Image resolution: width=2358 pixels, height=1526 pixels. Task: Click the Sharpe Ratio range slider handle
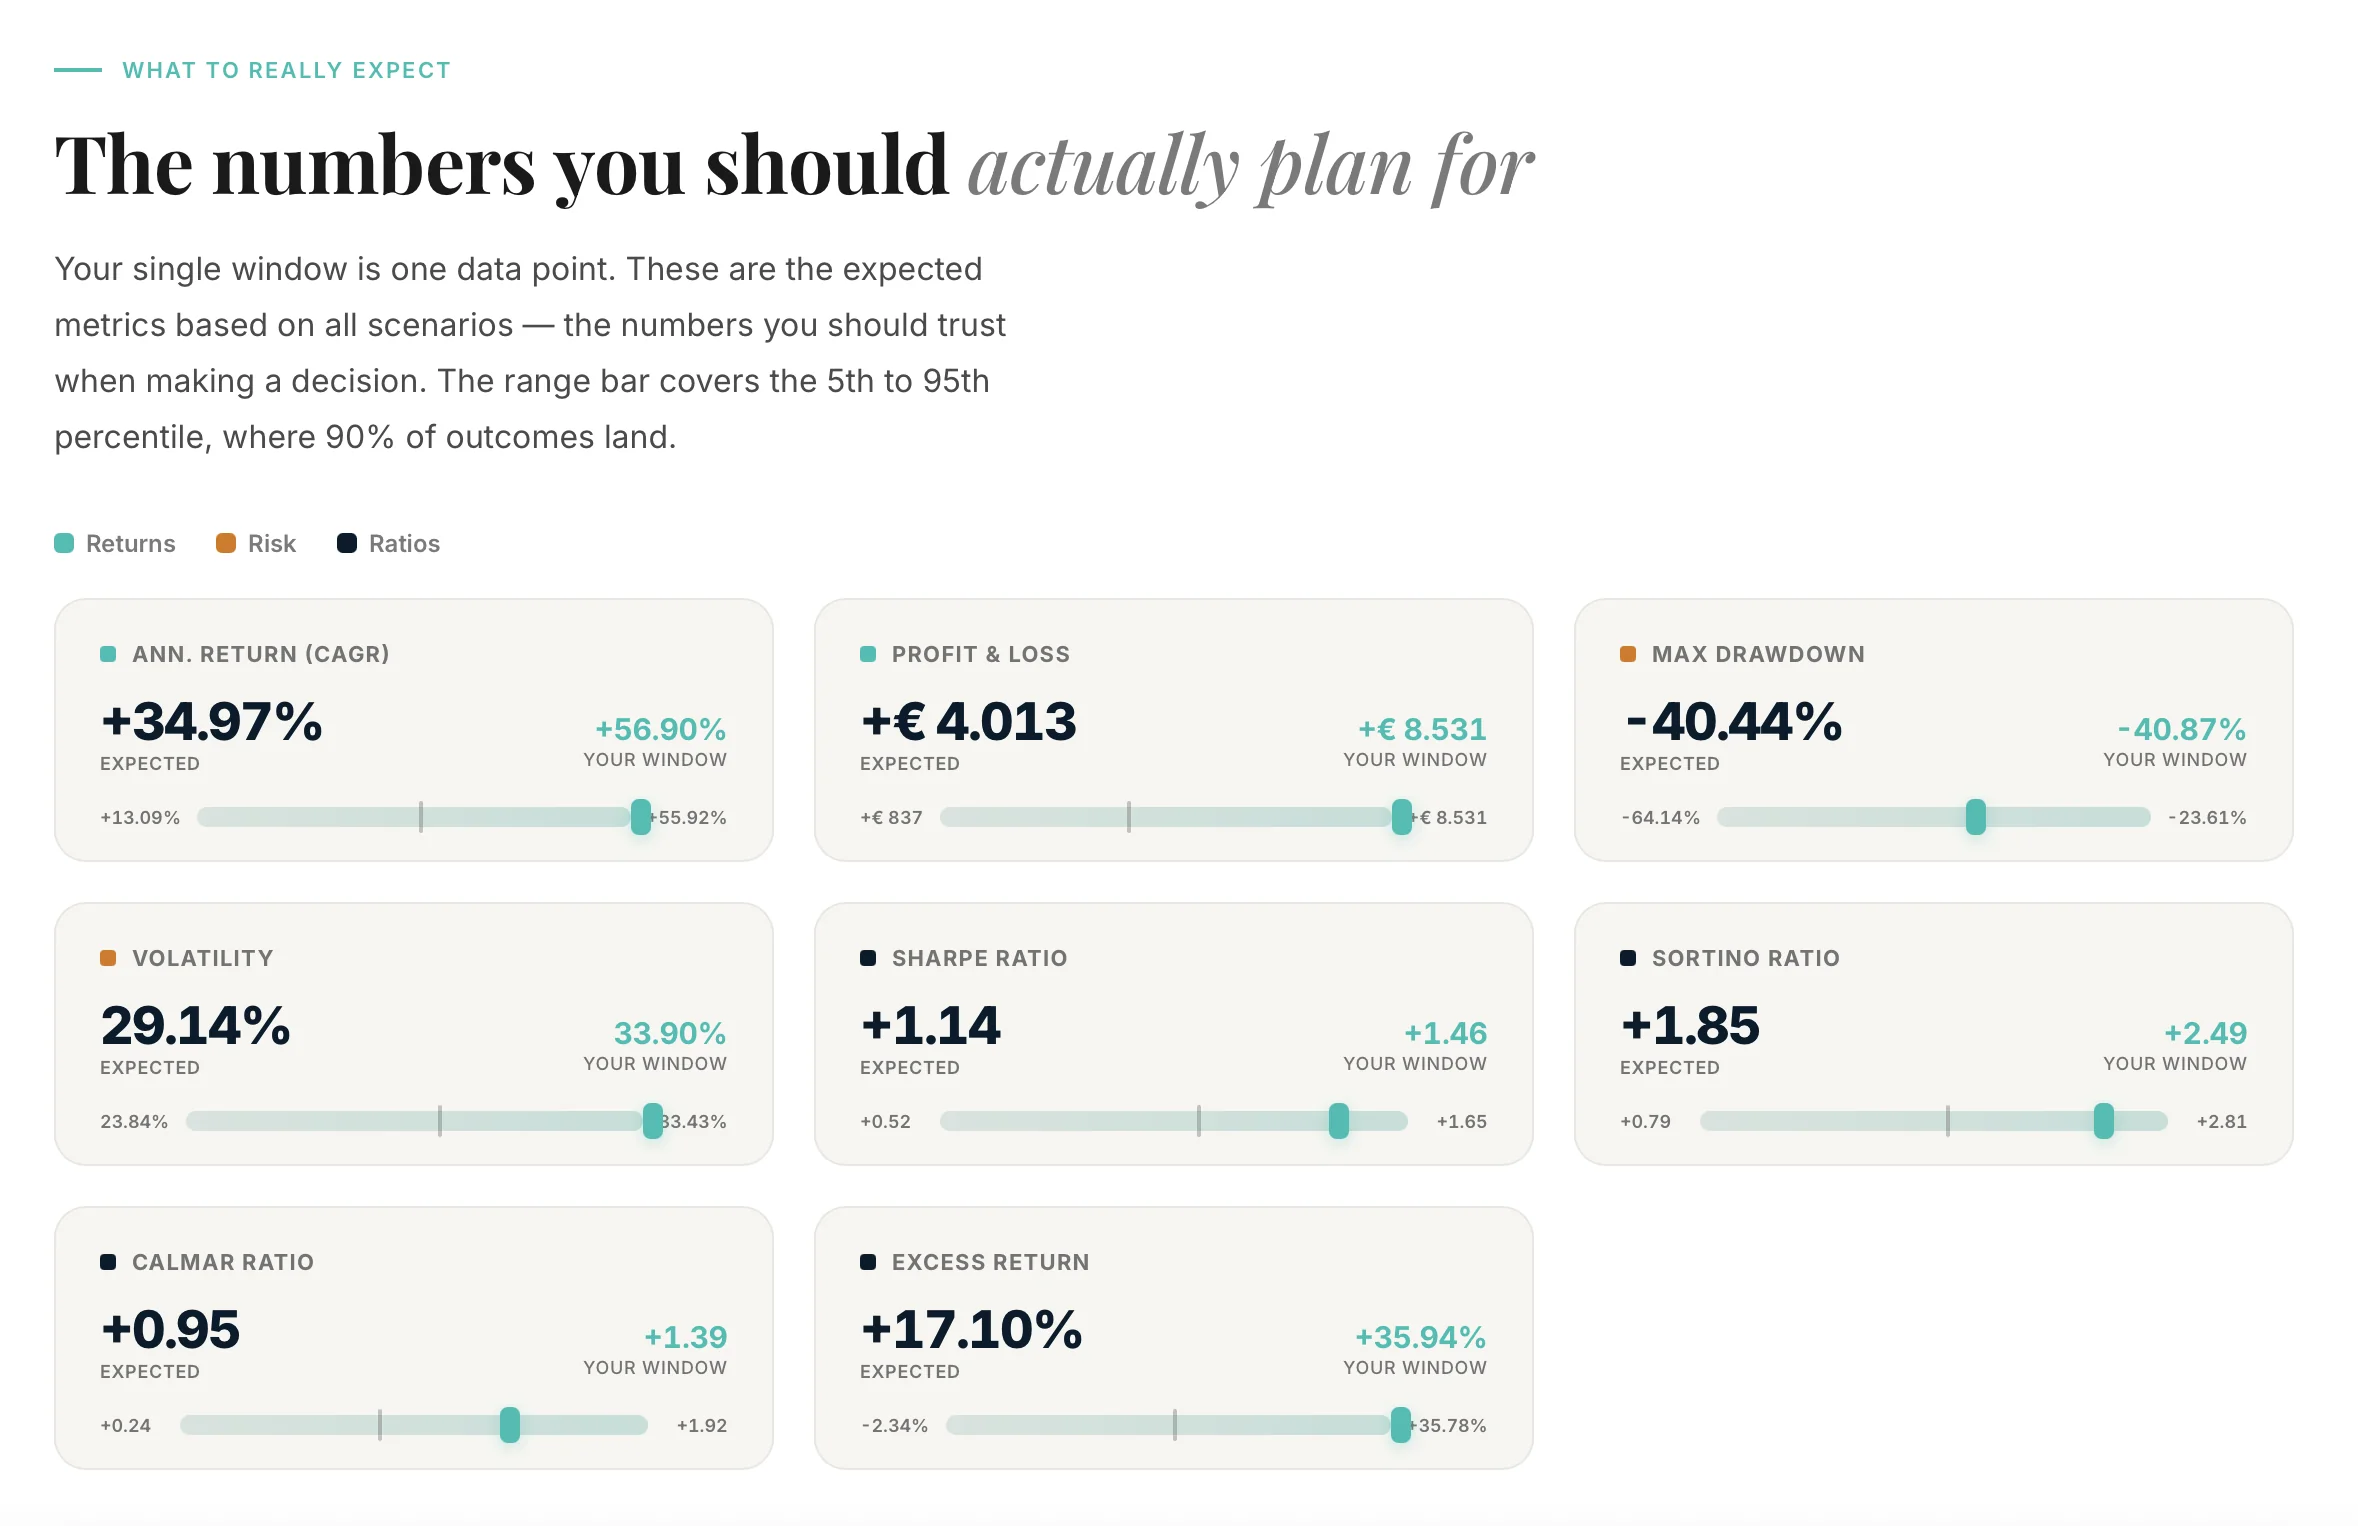point(1338,1121)
